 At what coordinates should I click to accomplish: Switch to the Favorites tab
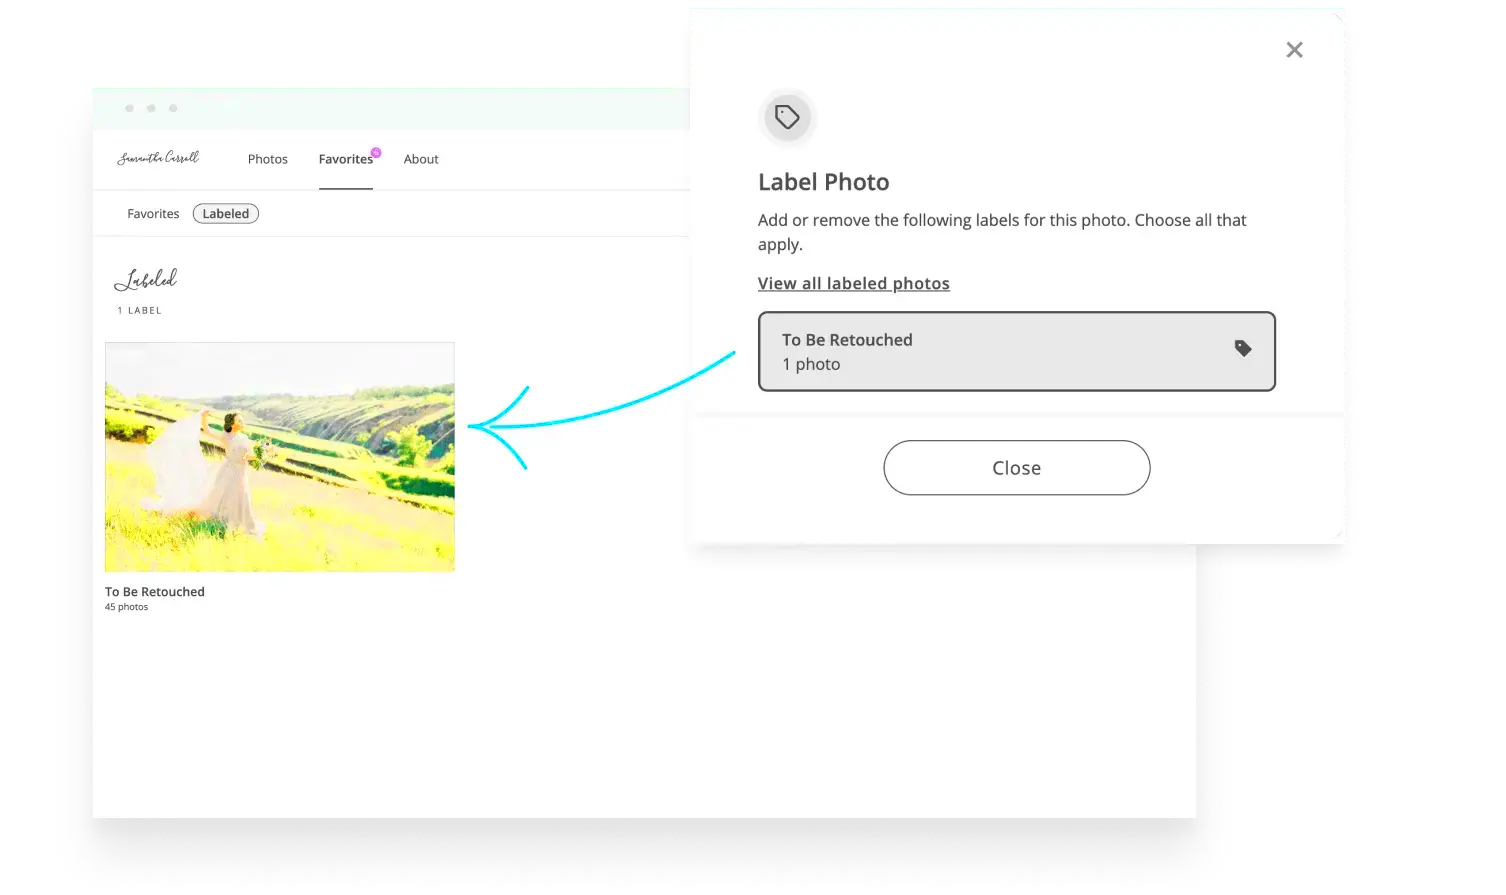pos(346,159)
